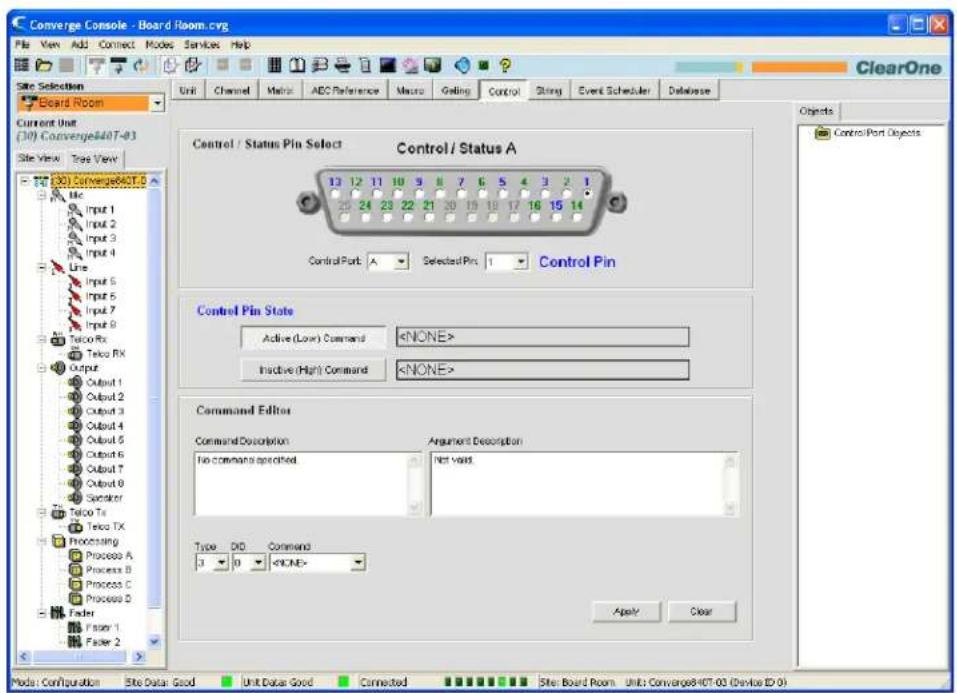Open the File menu

tap(22, 45)
